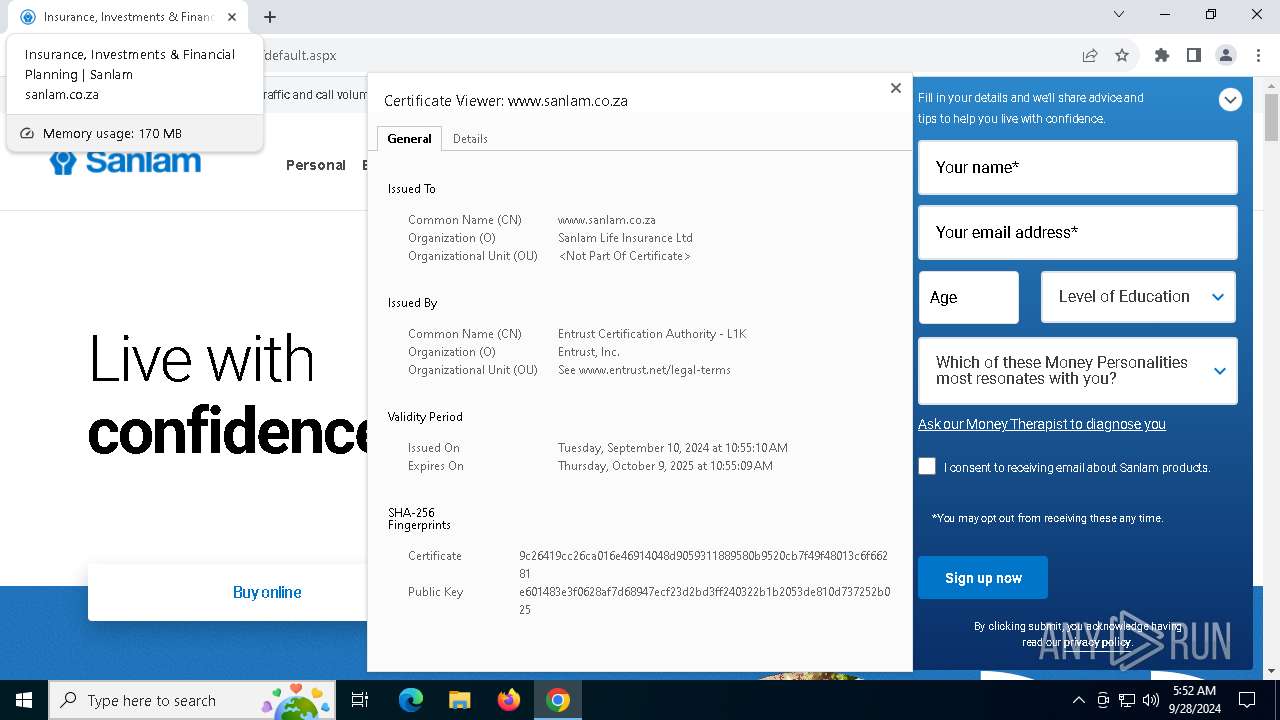Image resolution: width=1280 pixels, height=720 pixels.
Task: Click the taskbar search box
Action: coord(192,700)
